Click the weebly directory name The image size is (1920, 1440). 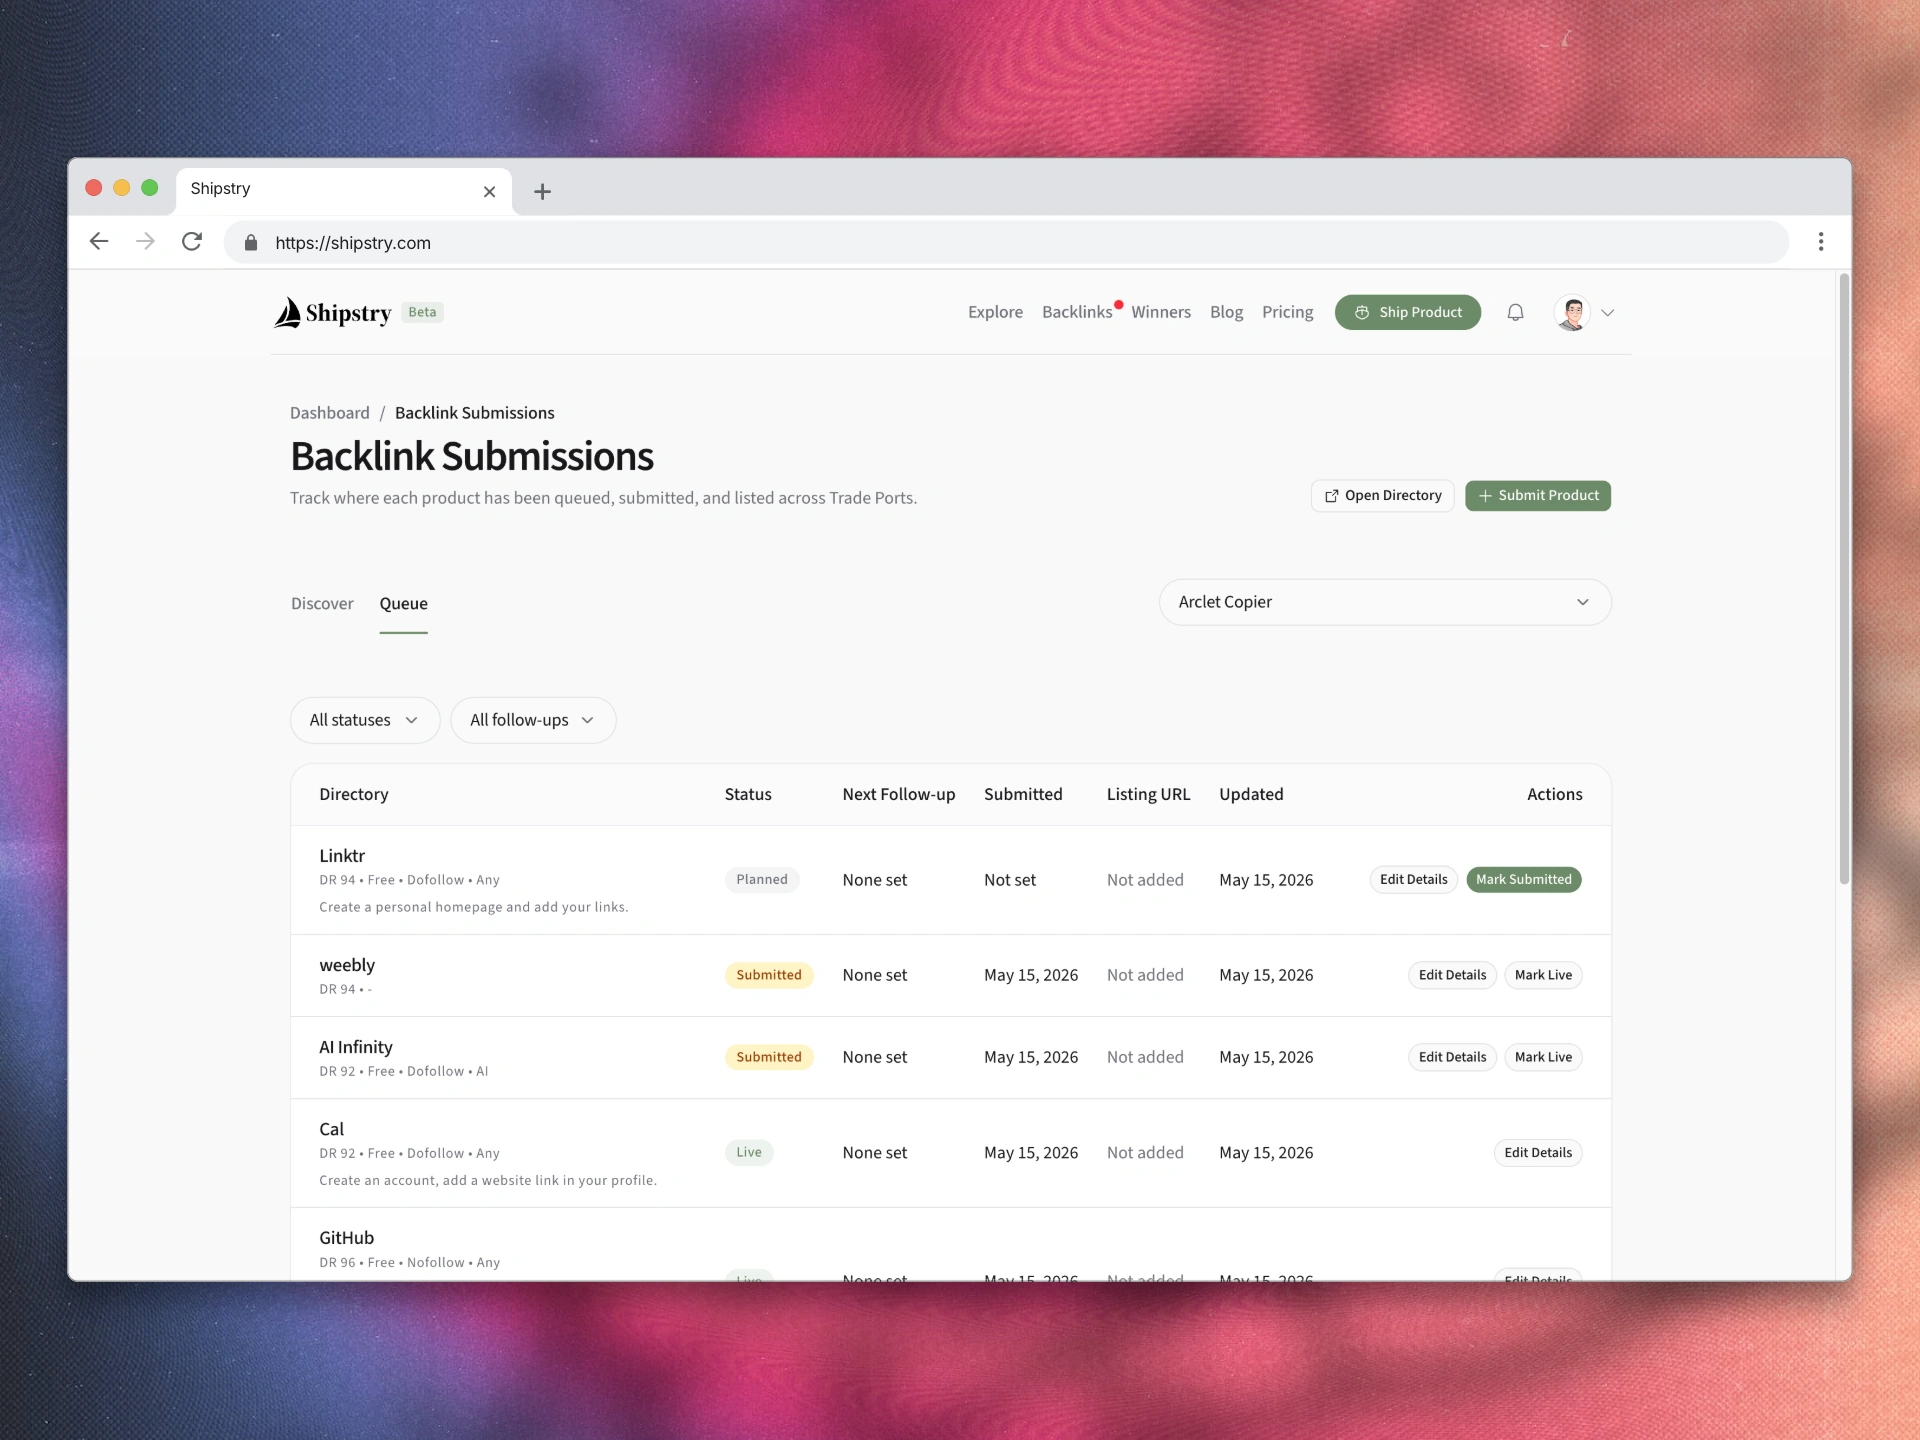tap(347, 965)
